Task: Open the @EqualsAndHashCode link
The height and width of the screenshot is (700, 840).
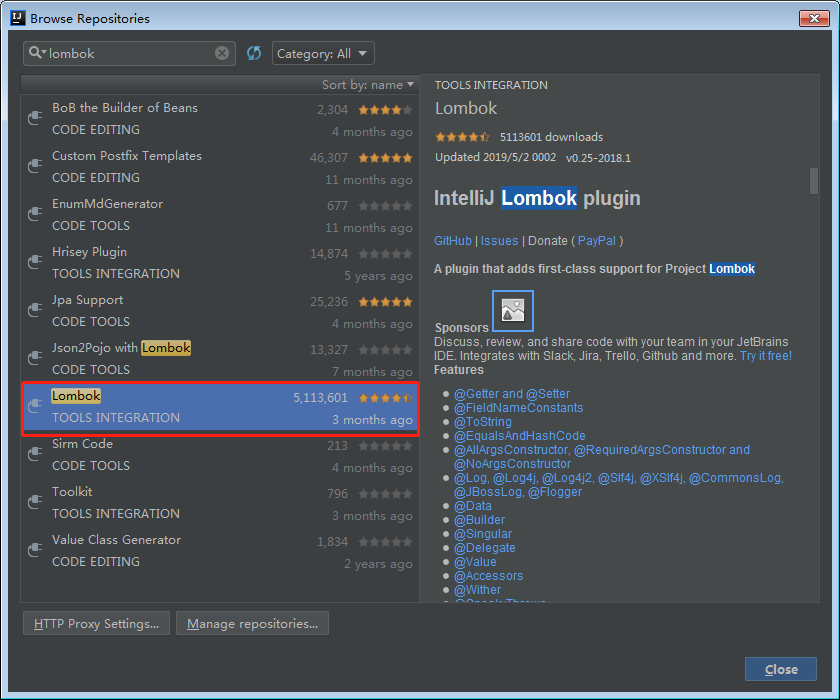Action: (520, 436)
